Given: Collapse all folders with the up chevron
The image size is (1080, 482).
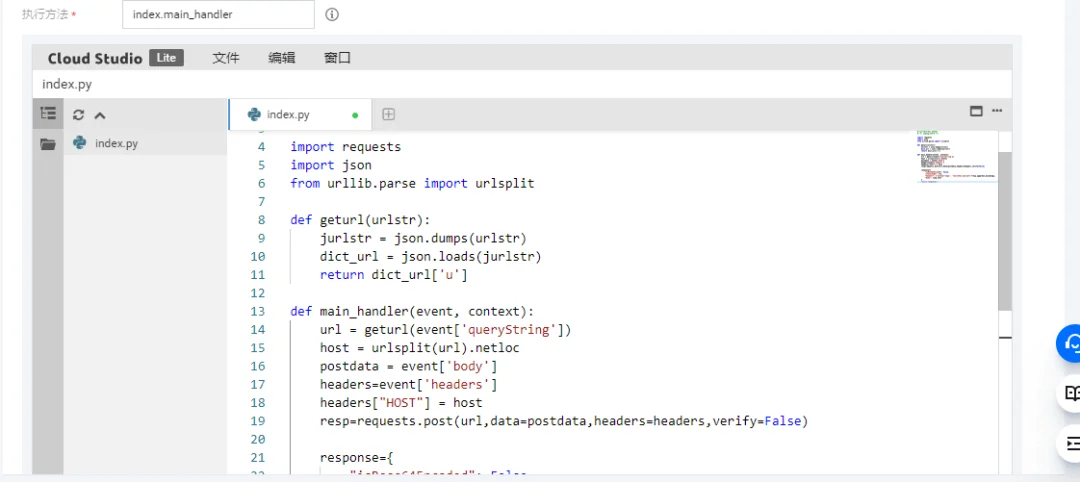Looking at the screenshot, I should point(100,115).
